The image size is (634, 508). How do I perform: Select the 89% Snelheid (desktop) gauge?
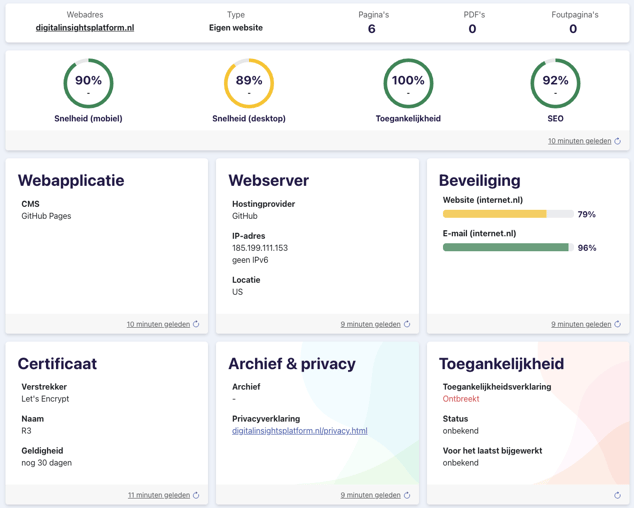(x=249, y=83)
